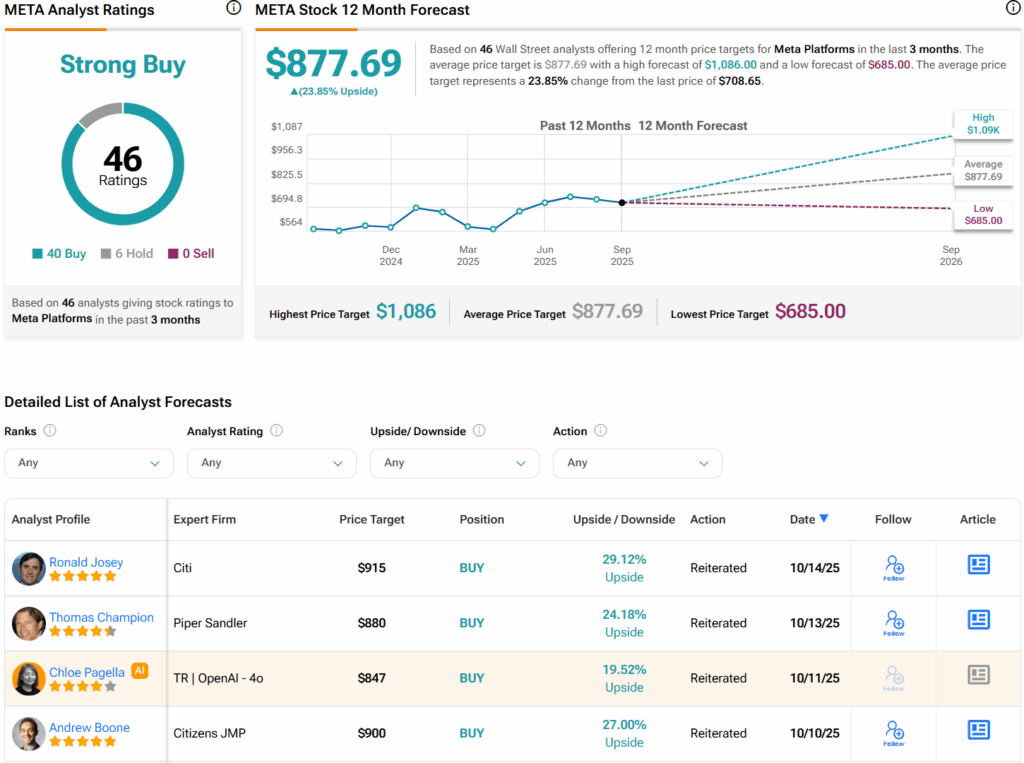Open Ronald Josey's analyst profile link

86,562
